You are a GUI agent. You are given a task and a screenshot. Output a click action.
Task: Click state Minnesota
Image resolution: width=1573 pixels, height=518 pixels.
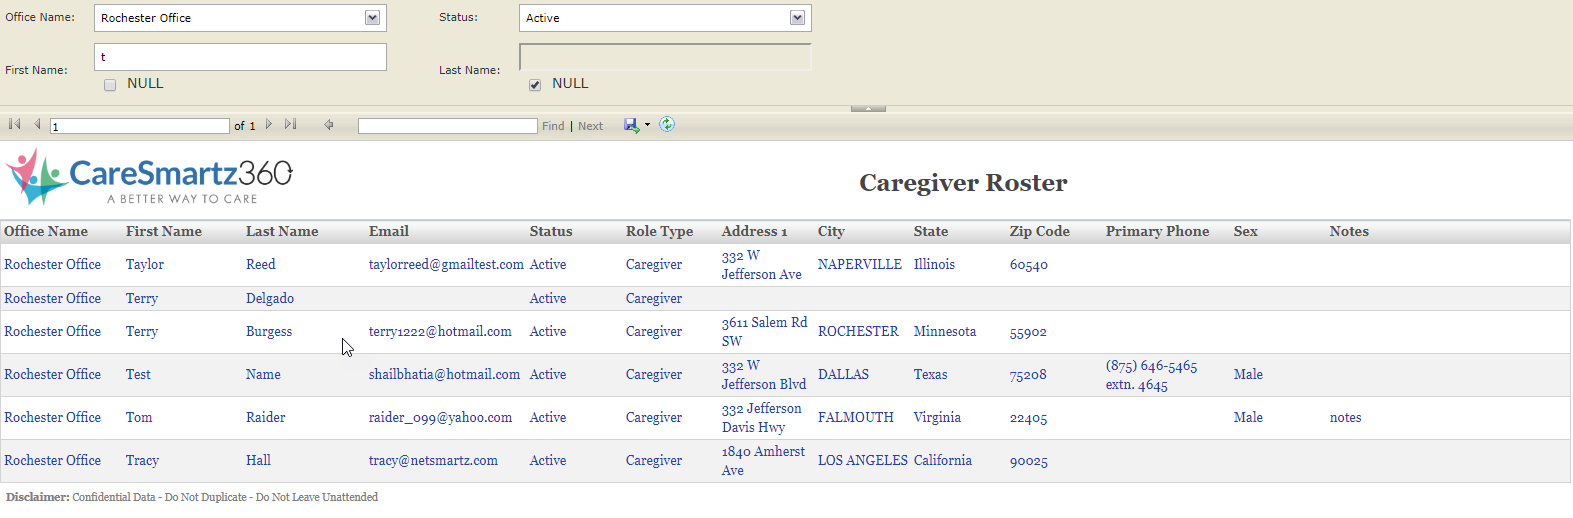click(x=945, y=331)
